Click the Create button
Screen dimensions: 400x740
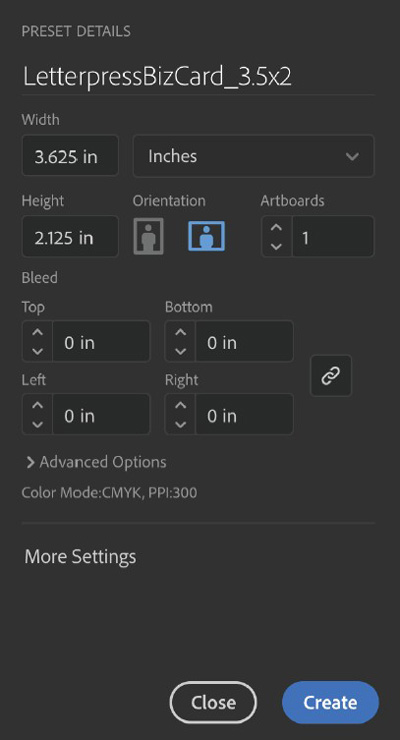pos(330,703)
